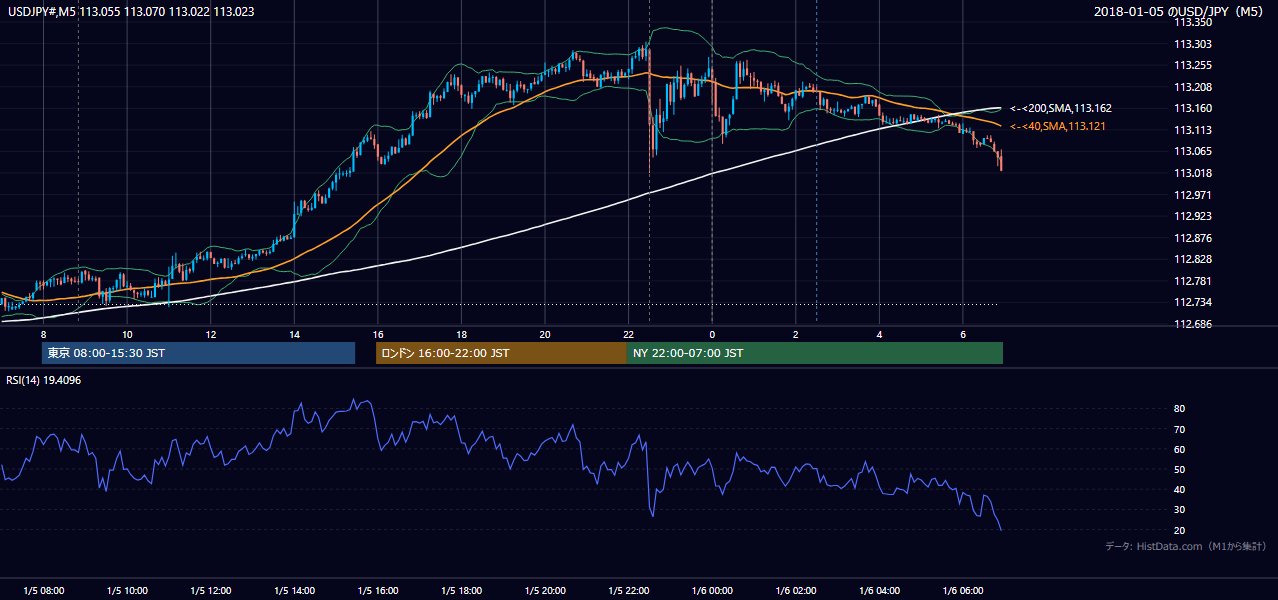Image resolution: width=1278 pixels, height=600 pixels.
Task: Click RSI scale value 70
Action: click(1179, 429)
